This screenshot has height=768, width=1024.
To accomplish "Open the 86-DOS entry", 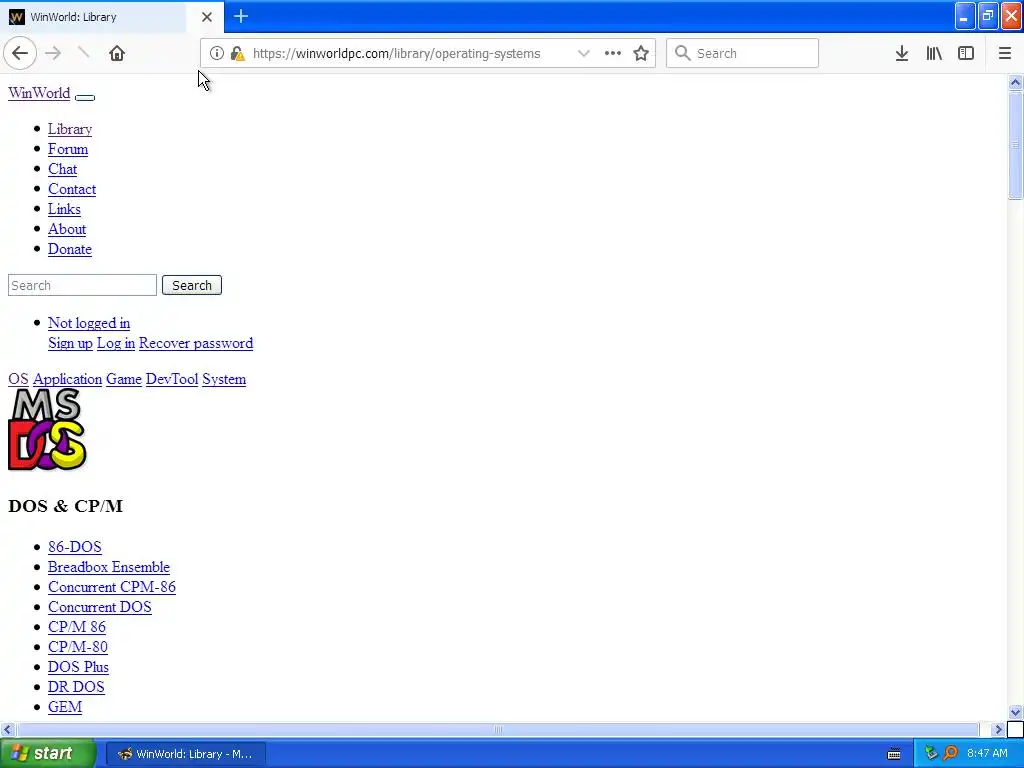I will coord(74,547).
